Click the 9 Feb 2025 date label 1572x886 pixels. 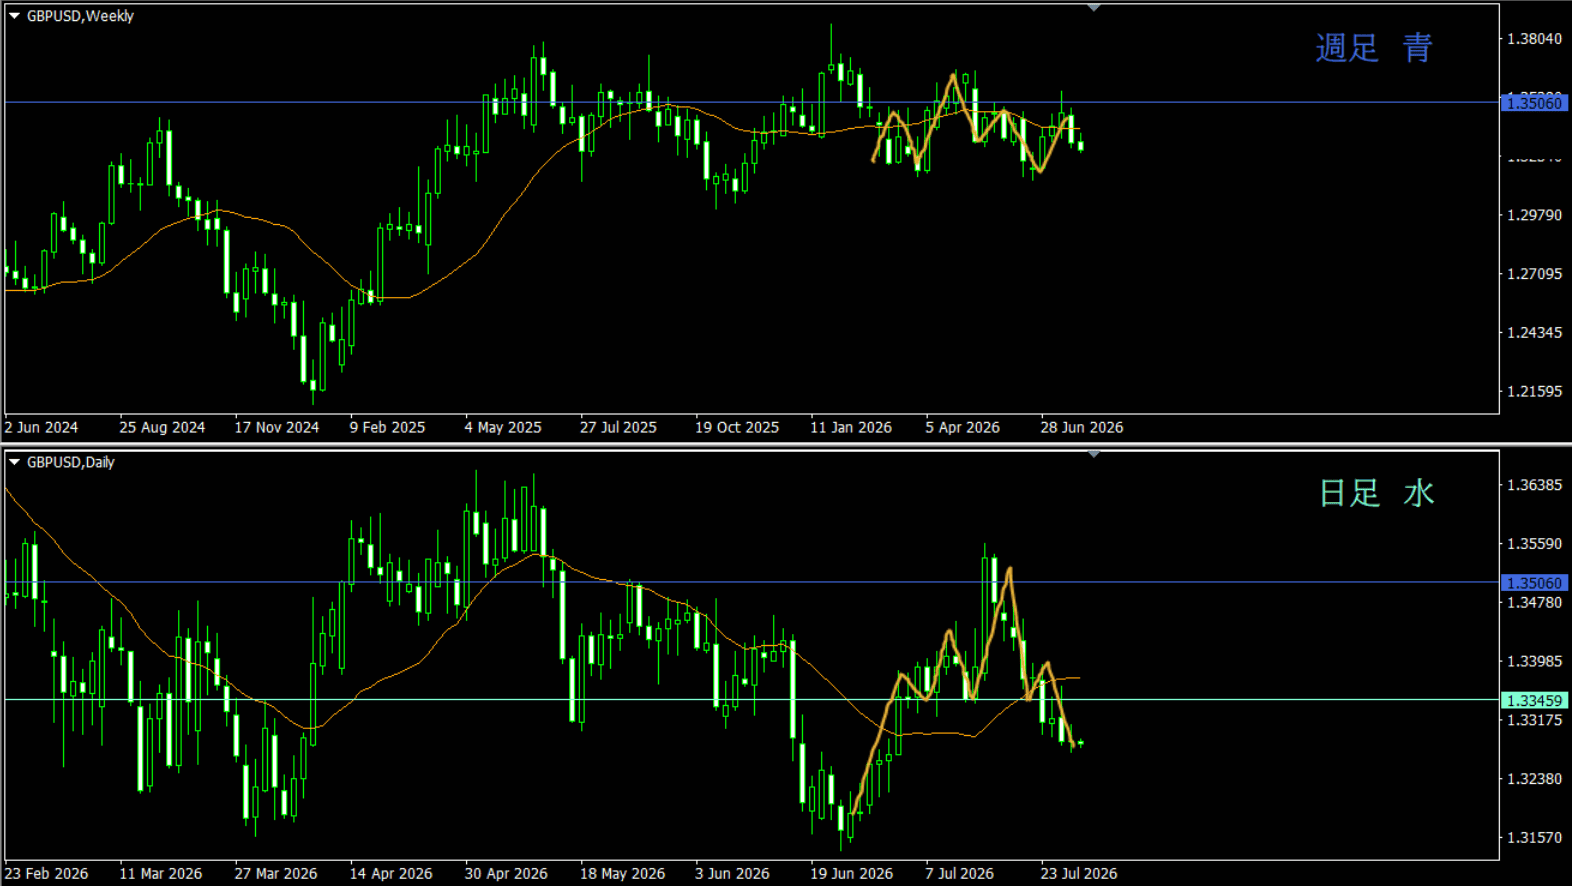coord(387,427)
